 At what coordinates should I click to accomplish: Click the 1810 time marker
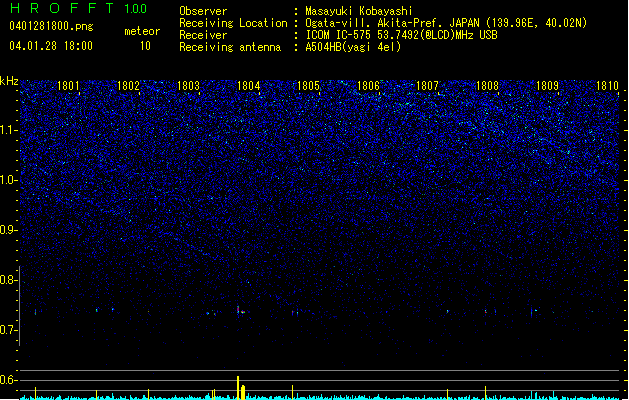[607, 86]
